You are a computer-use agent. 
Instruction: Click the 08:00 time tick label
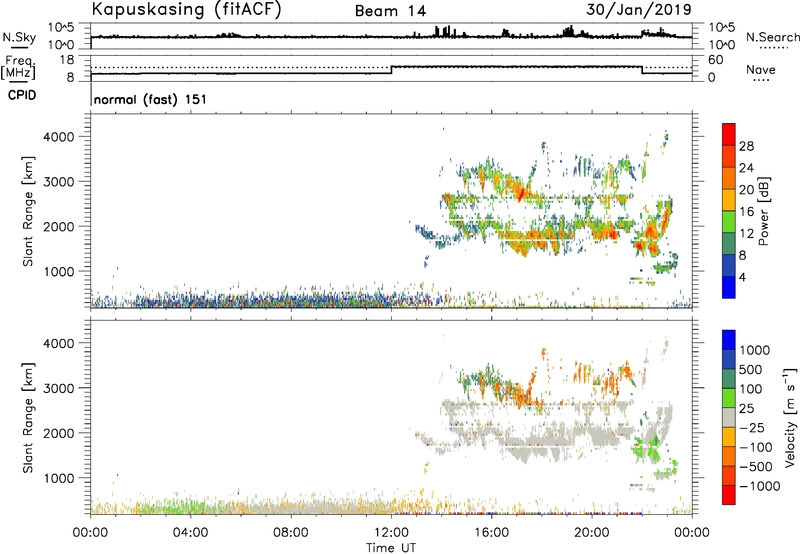(x=290, y=533)
